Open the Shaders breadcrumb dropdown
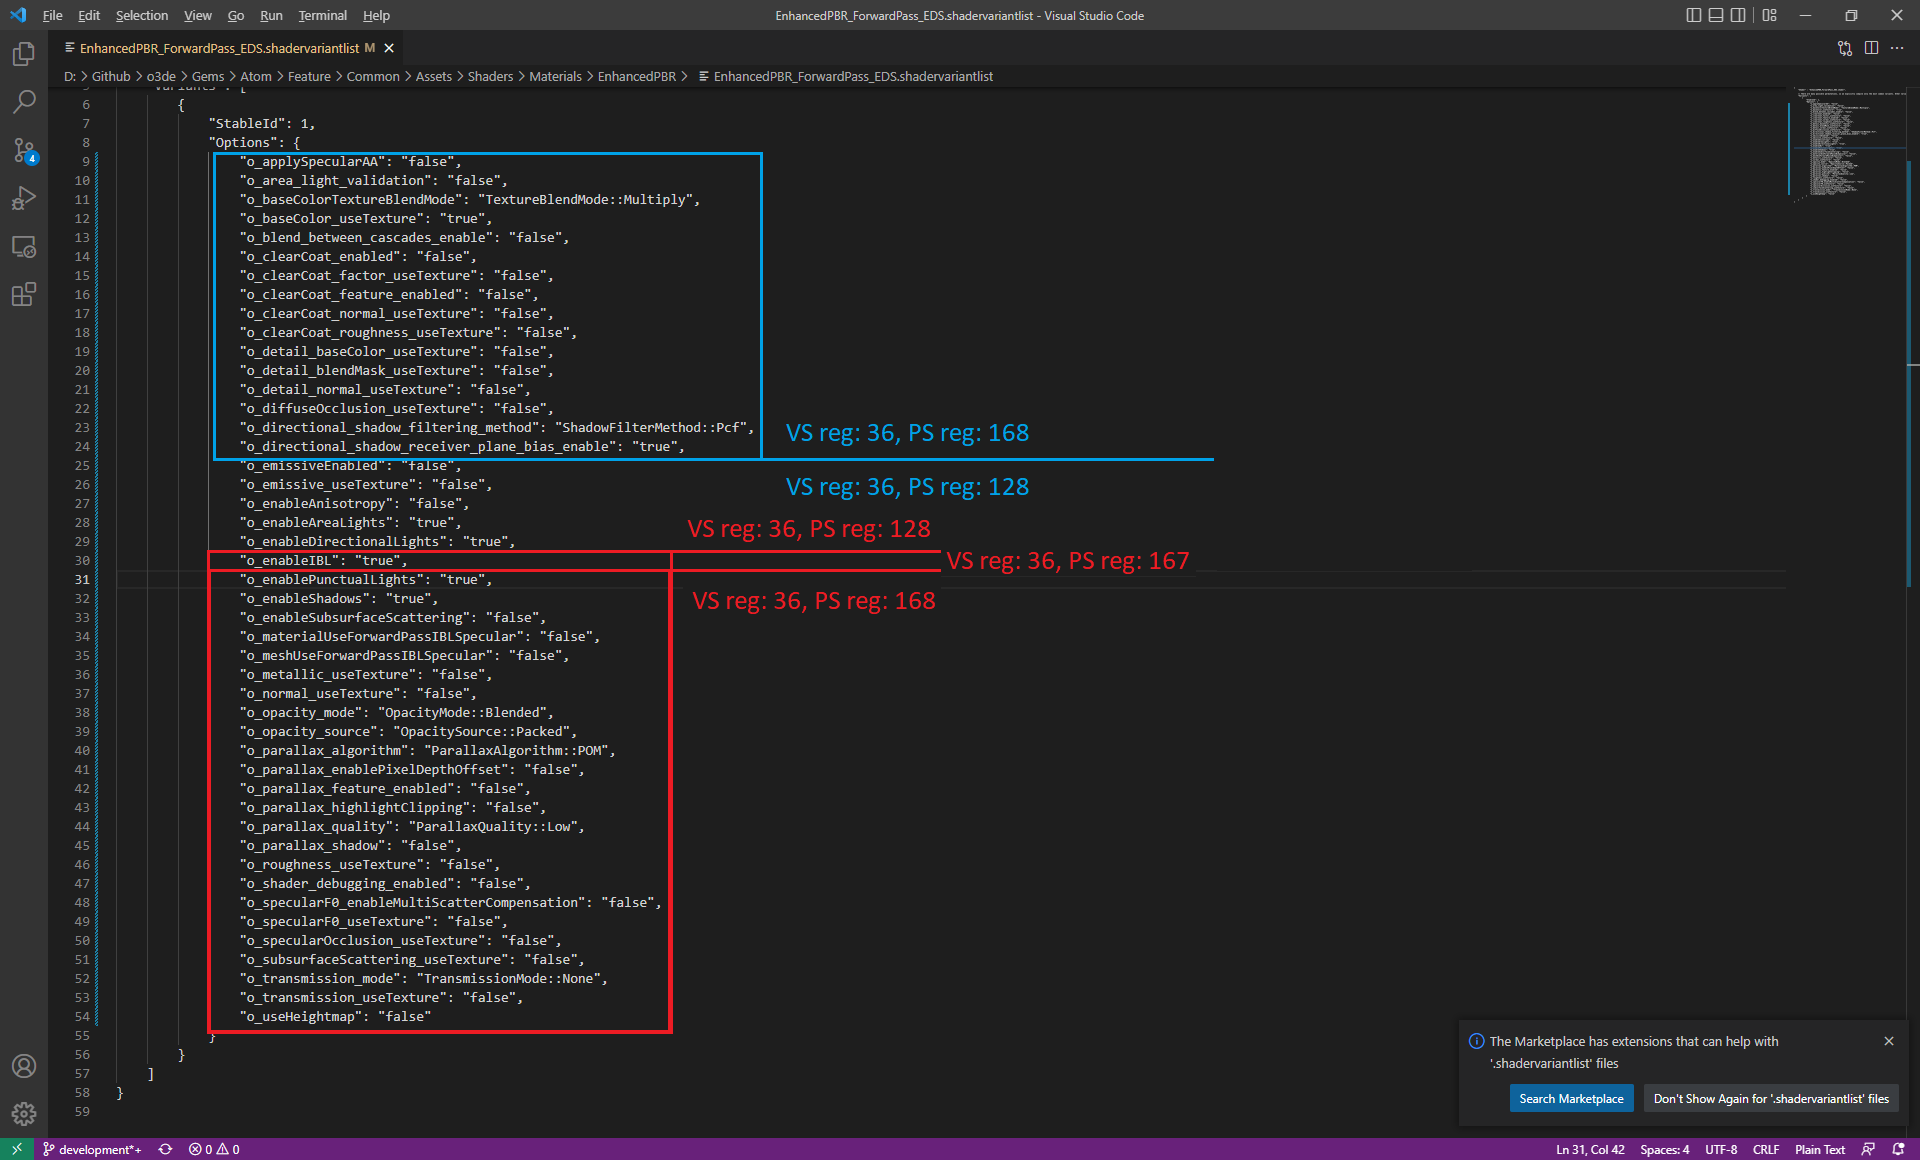Viewport: 1920px width, 1160px height. tap(490, 76)
